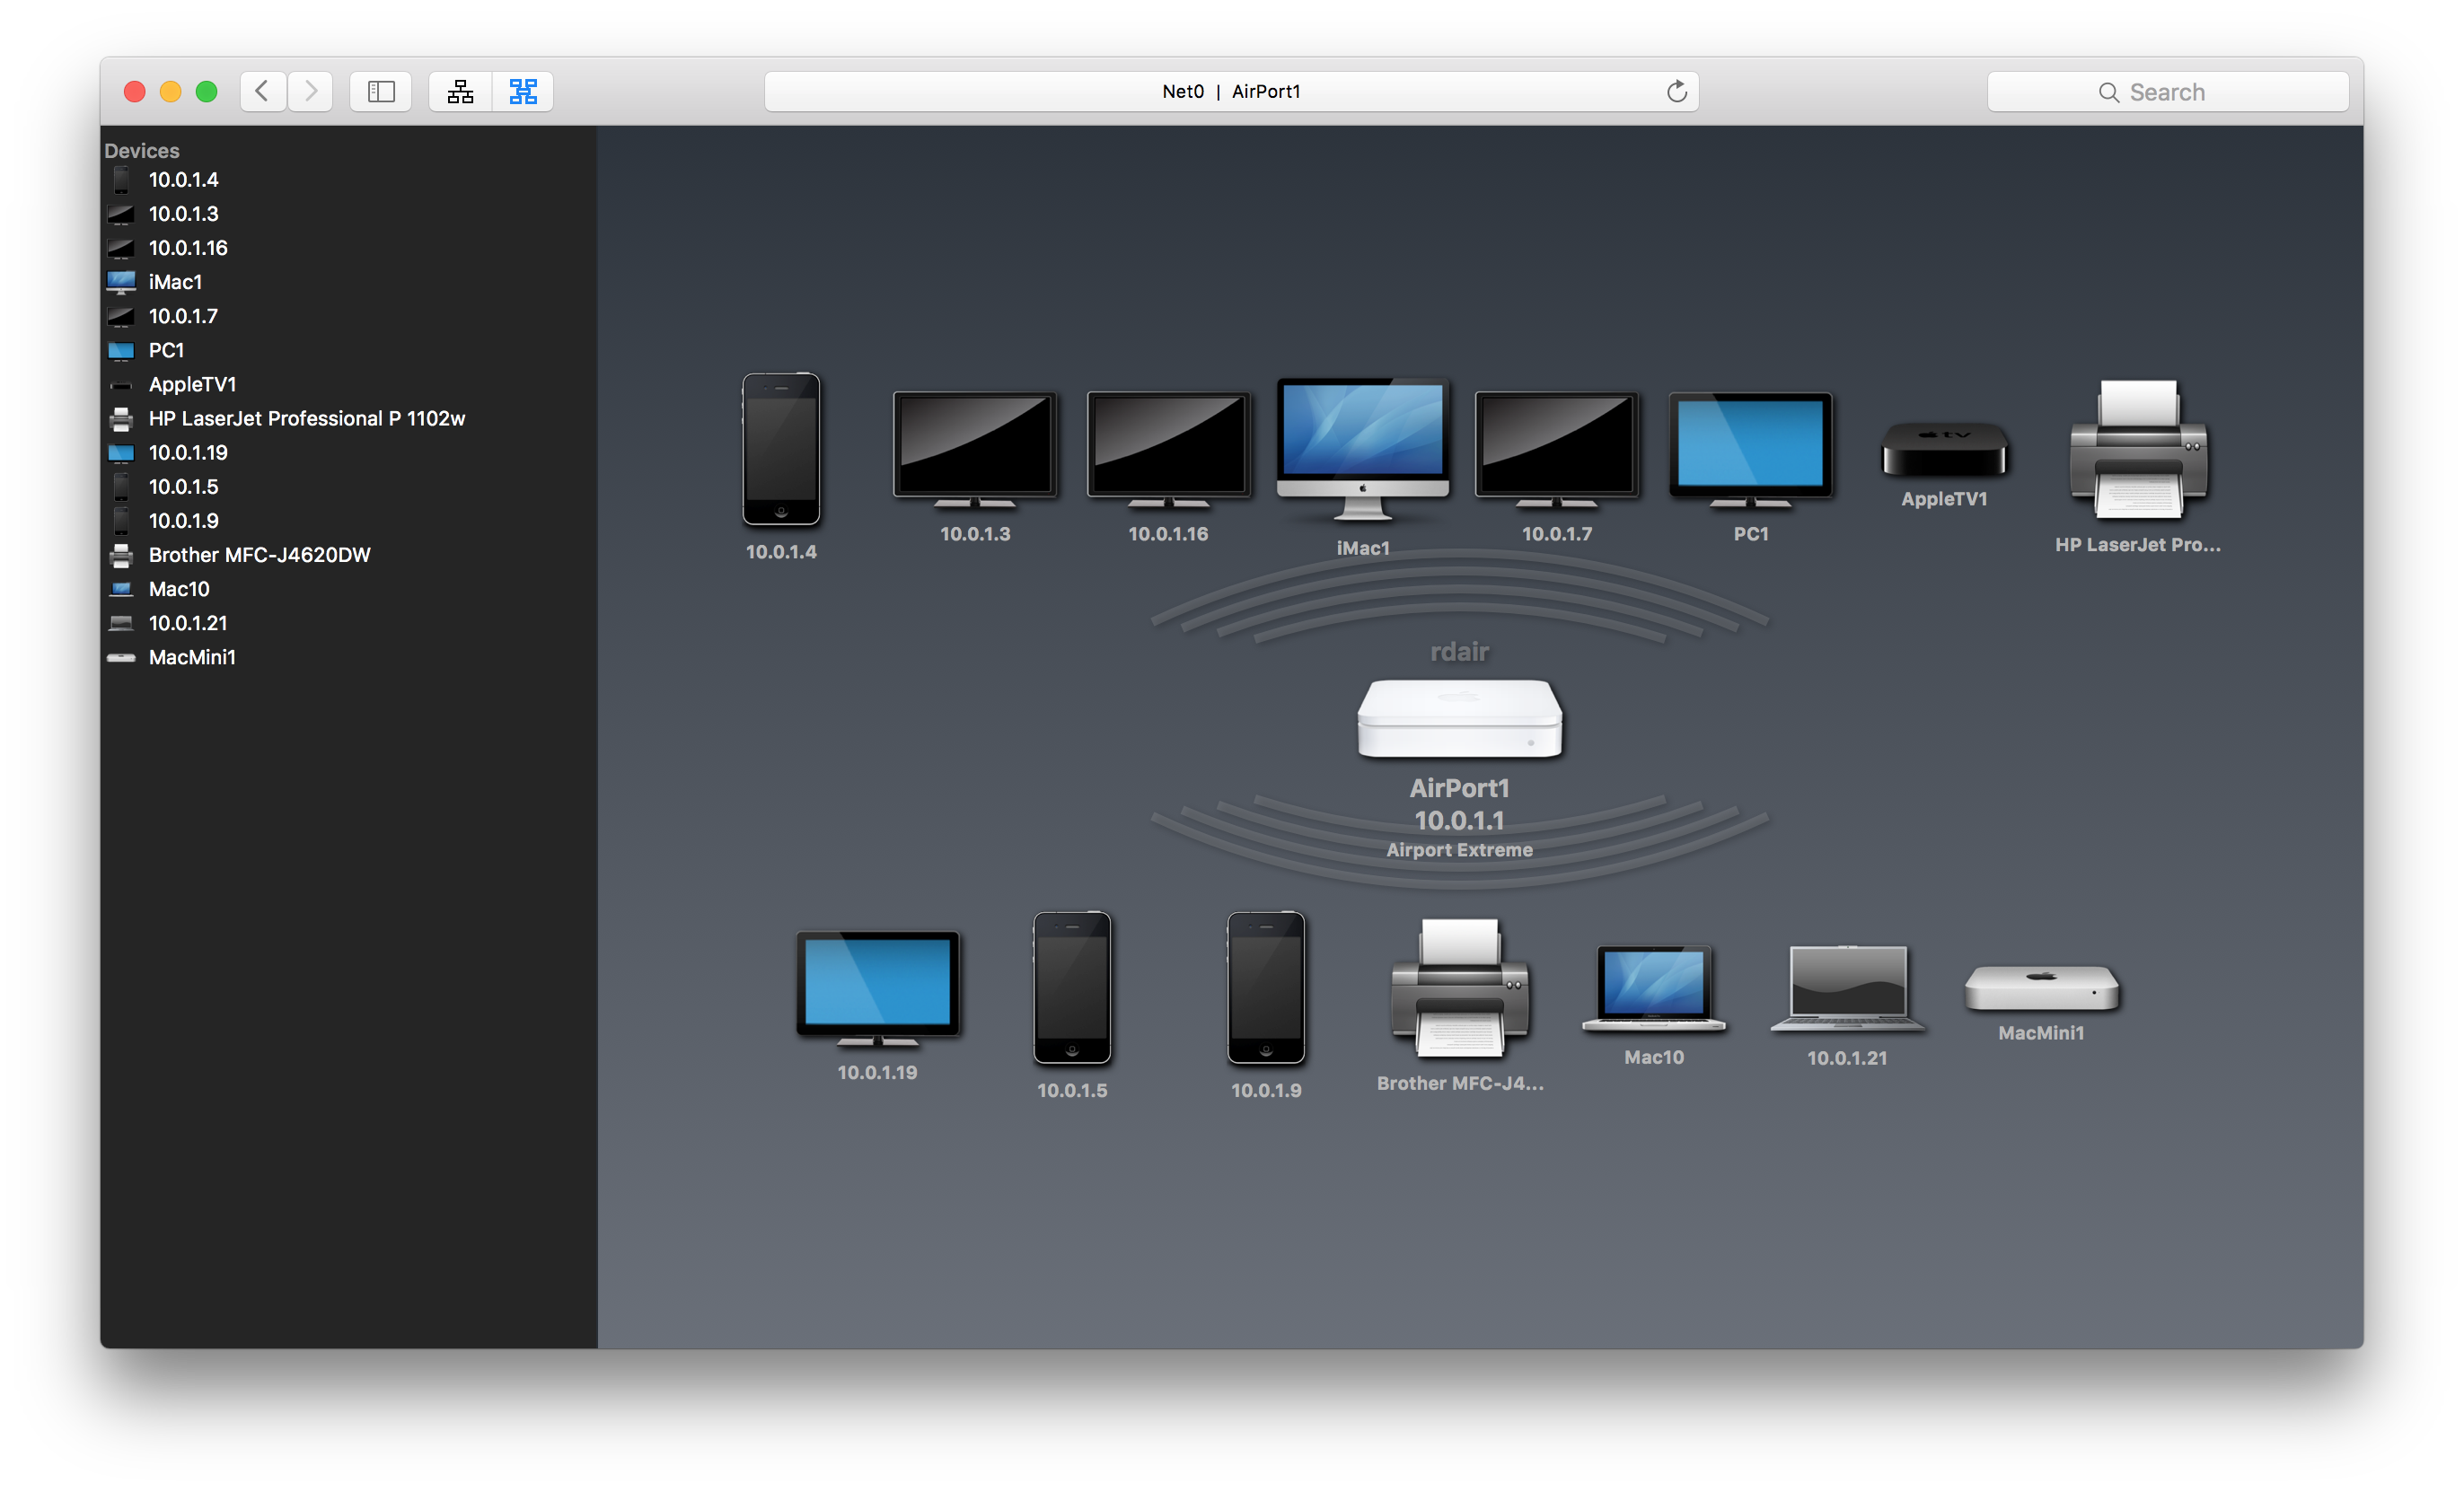Select Brother MFC-J4620DW in the Devices list
This screenshot has width=2464, height=1492.
pyautogui.click(x=259, y=555)
